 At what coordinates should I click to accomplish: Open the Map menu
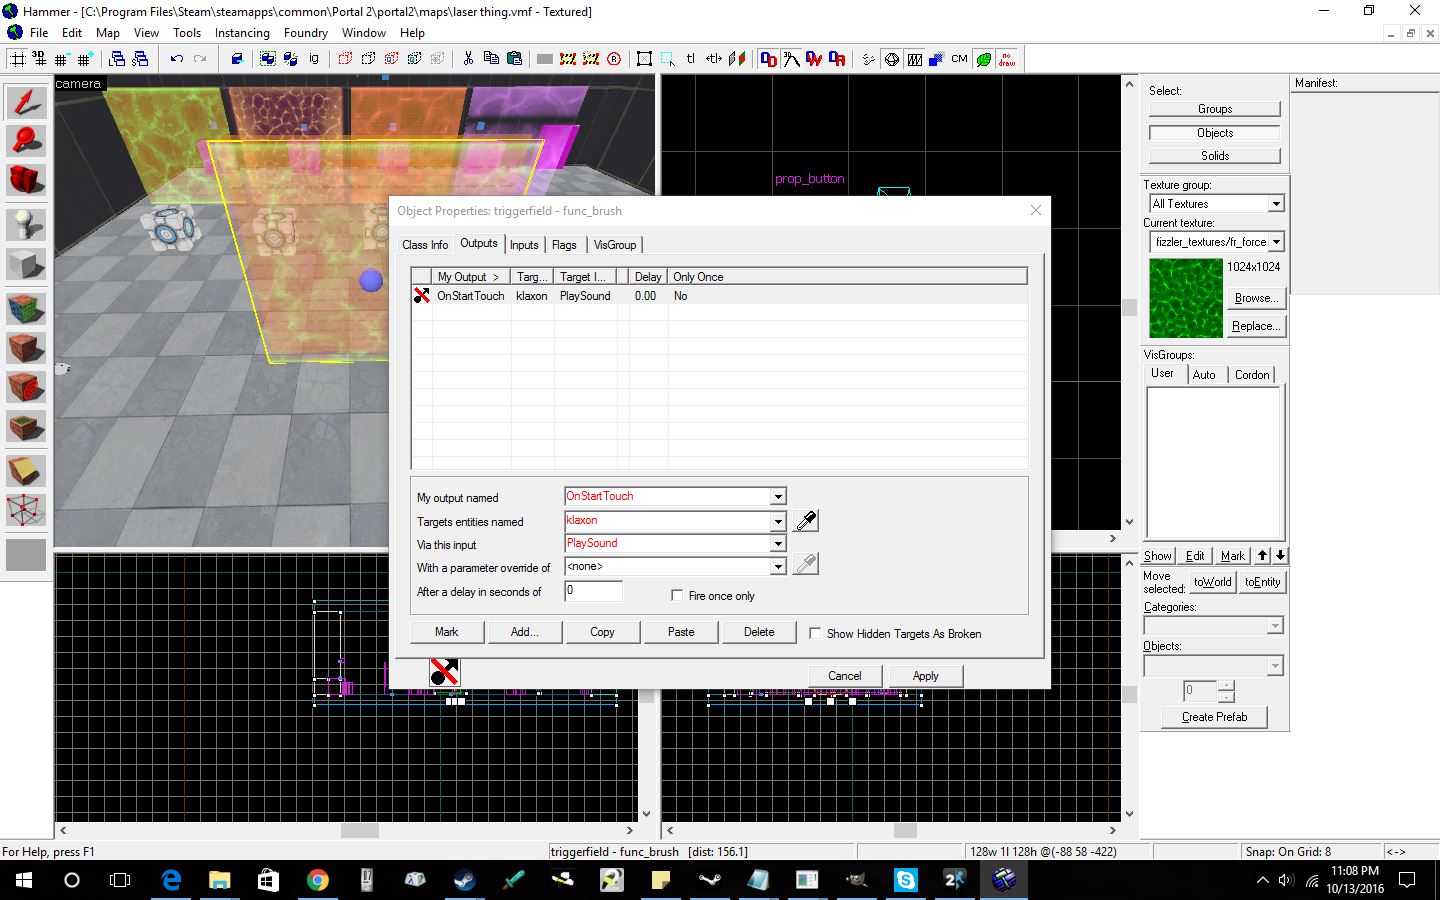point(108,33)
